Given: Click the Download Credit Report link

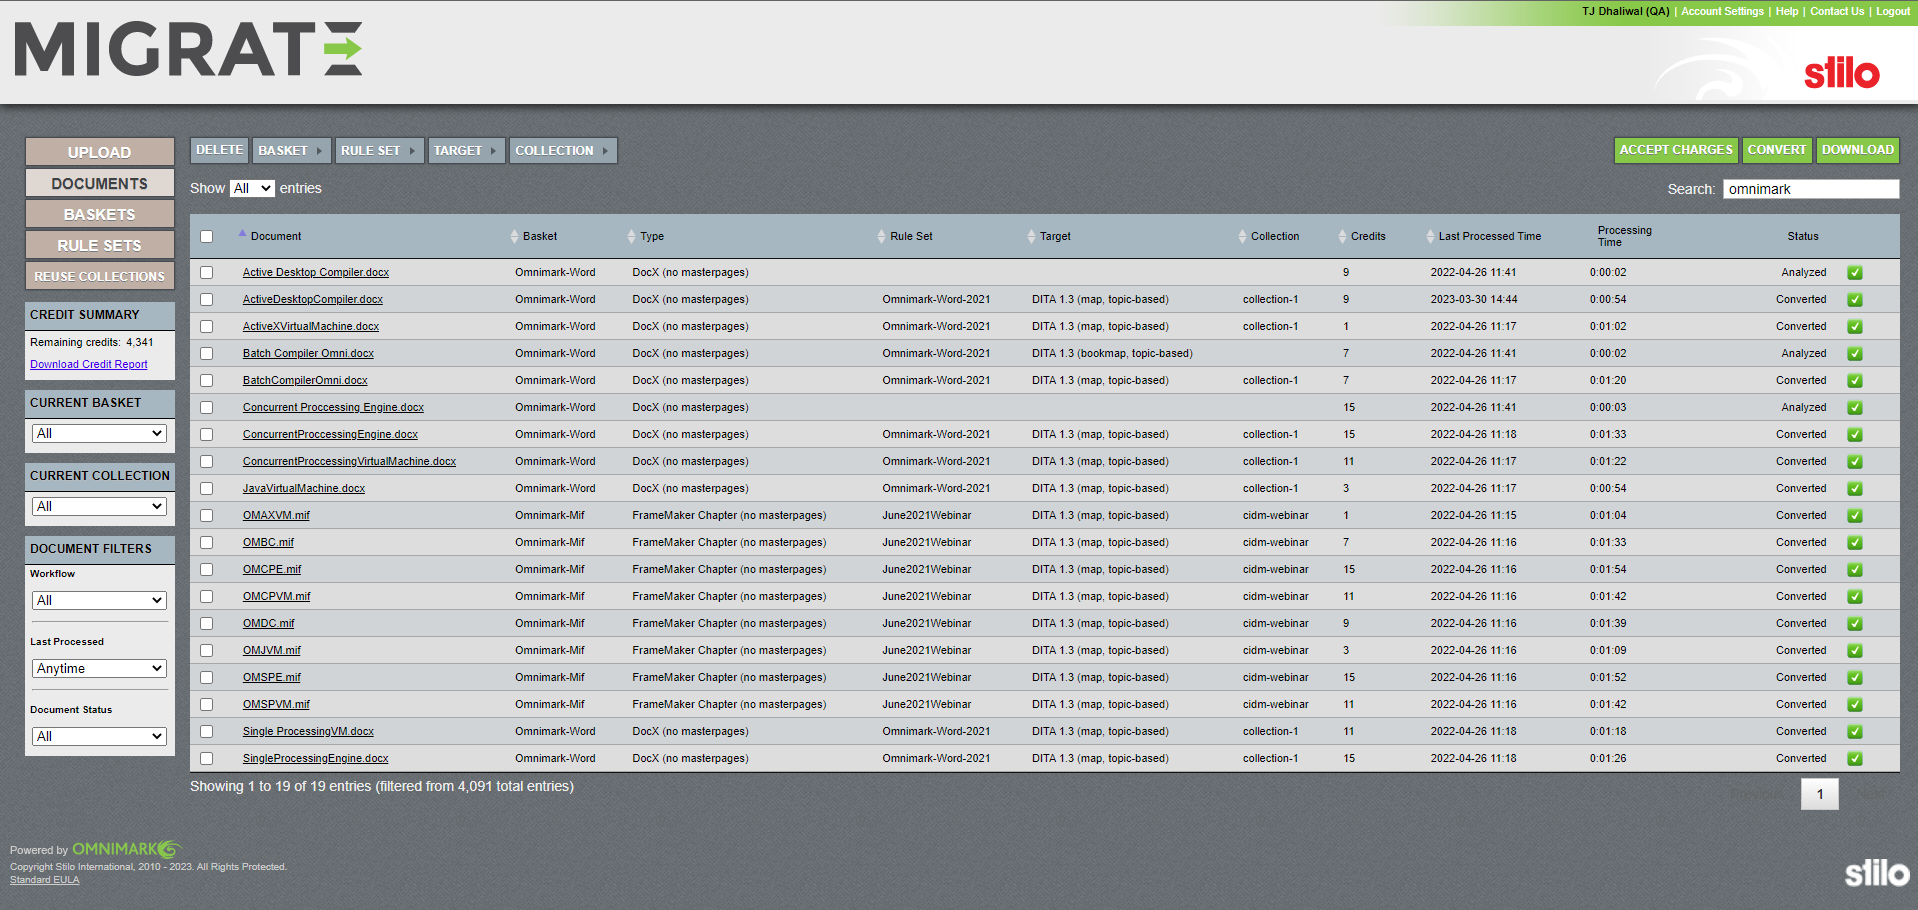Looking at the screenshot, I should (x=88, y=364).
